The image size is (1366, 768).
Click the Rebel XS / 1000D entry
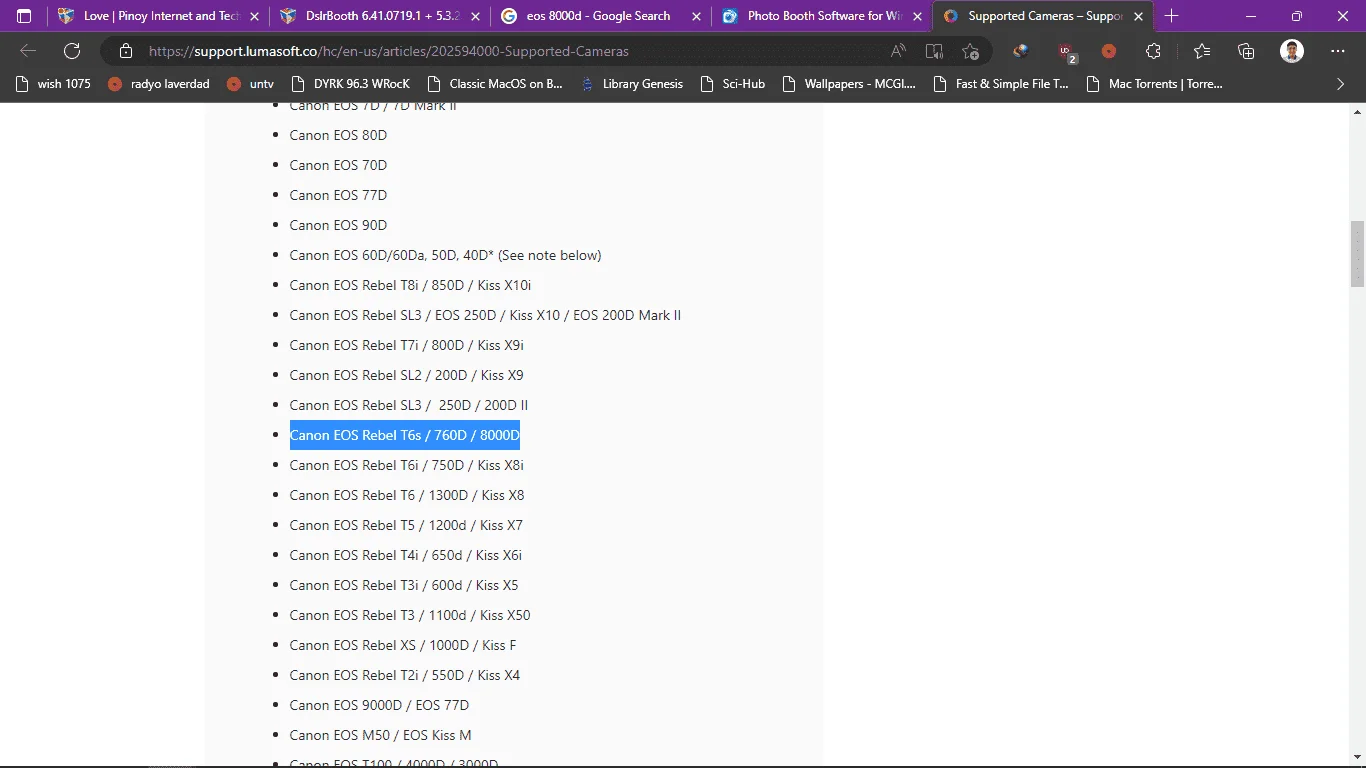(x=403, y=645)
